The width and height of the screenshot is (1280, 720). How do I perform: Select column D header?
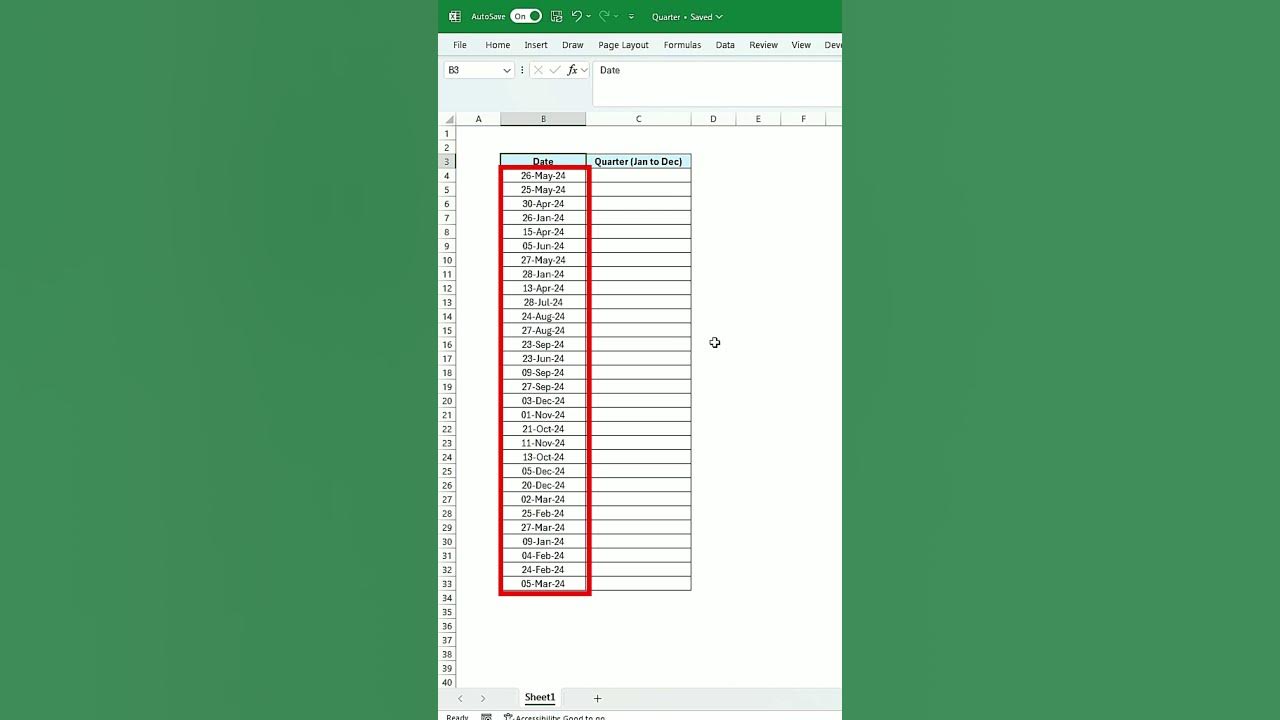point(713,119)
